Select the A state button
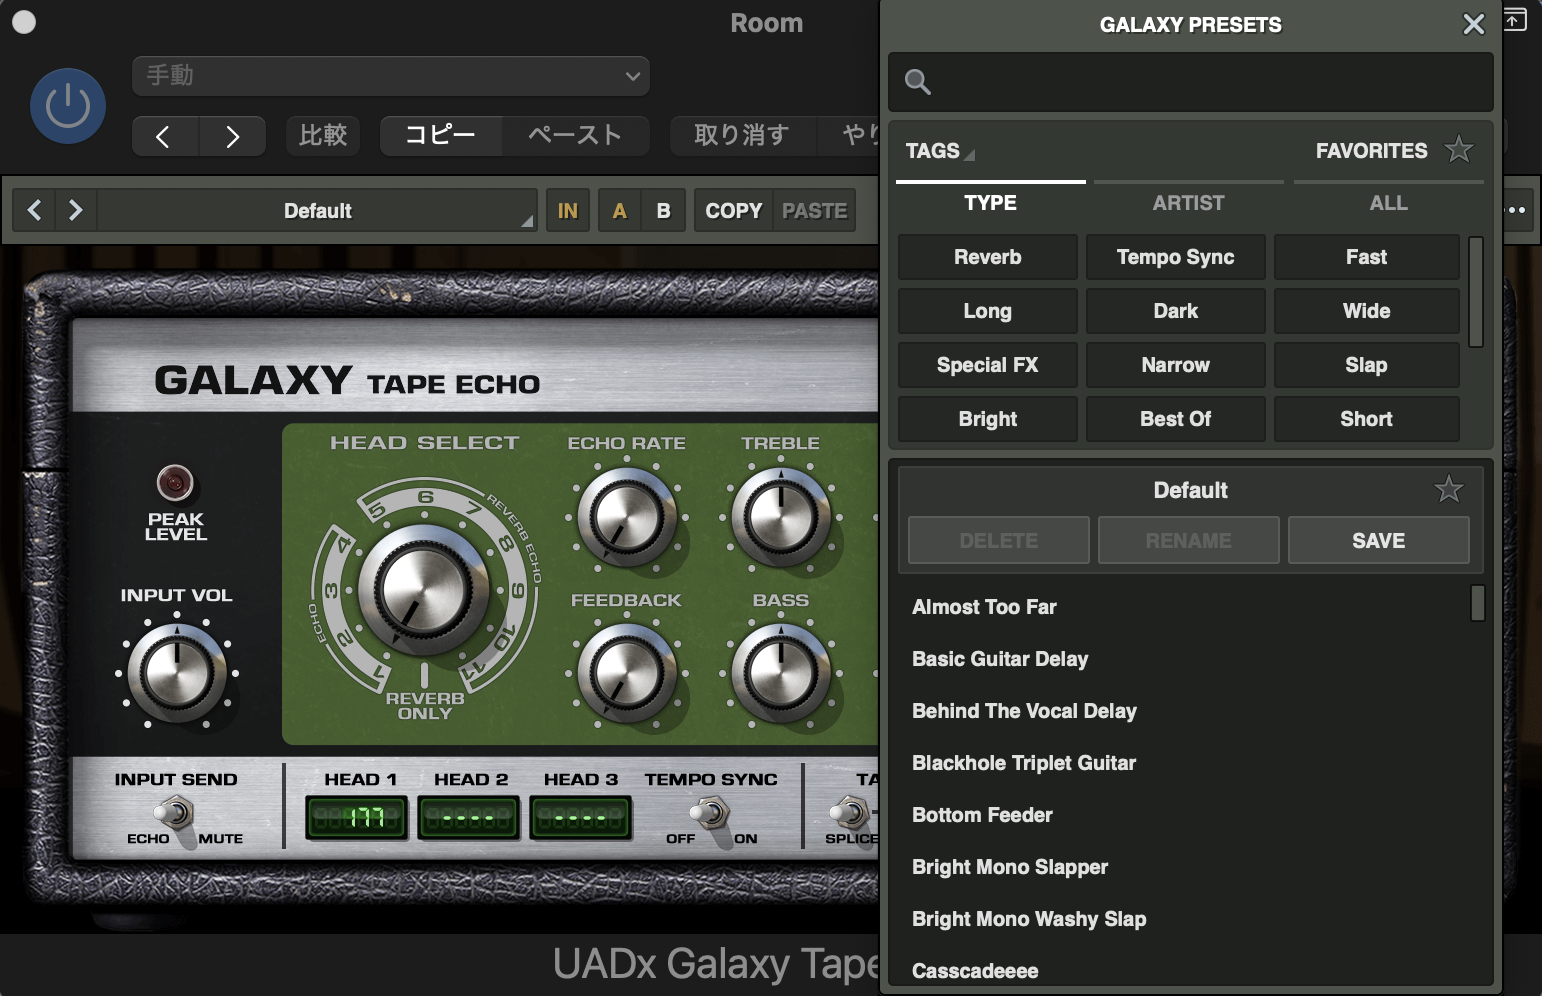The width and height of the screenshot is (1542, 996). click(x=620, y=211)
